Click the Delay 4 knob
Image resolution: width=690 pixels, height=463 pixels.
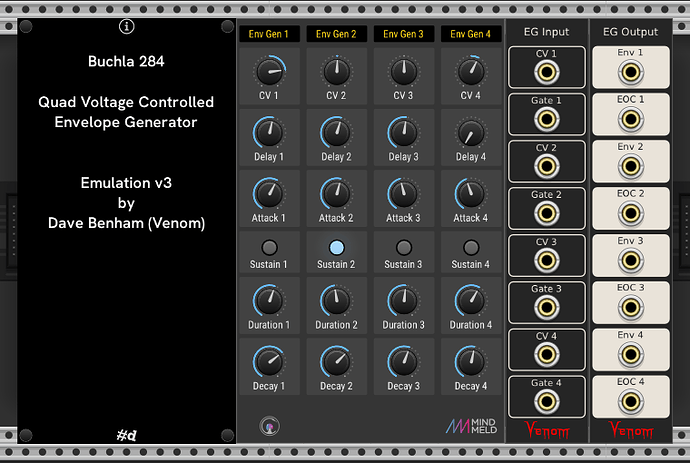point(471,133)
